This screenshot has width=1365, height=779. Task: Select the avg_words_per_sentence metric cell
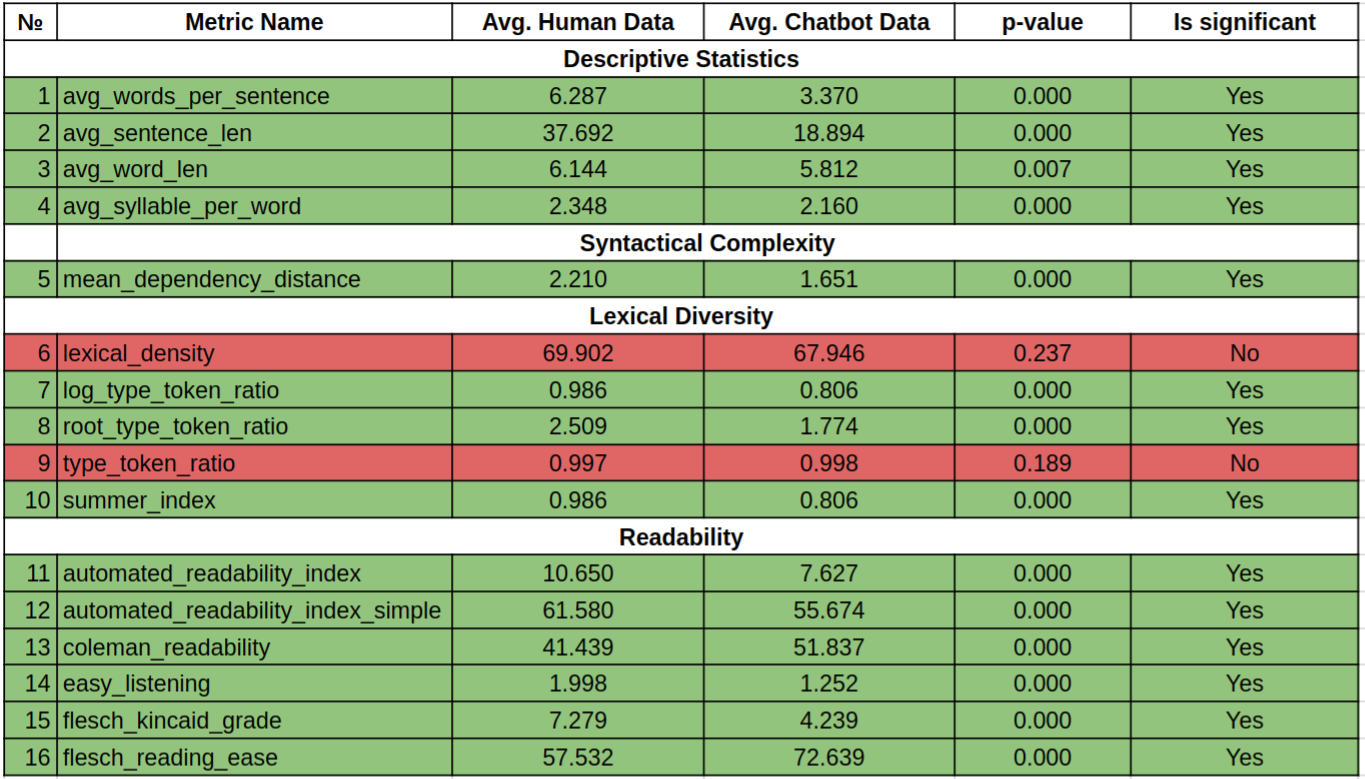pos(196,96)
